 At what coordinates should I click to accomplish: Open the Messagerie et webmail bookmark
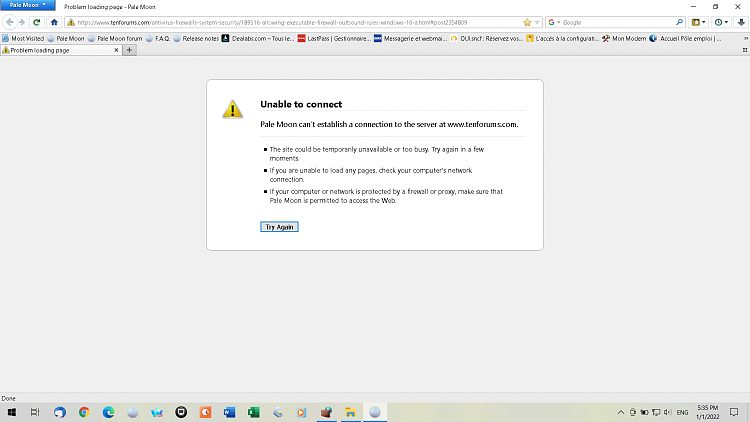pos(410,38)
